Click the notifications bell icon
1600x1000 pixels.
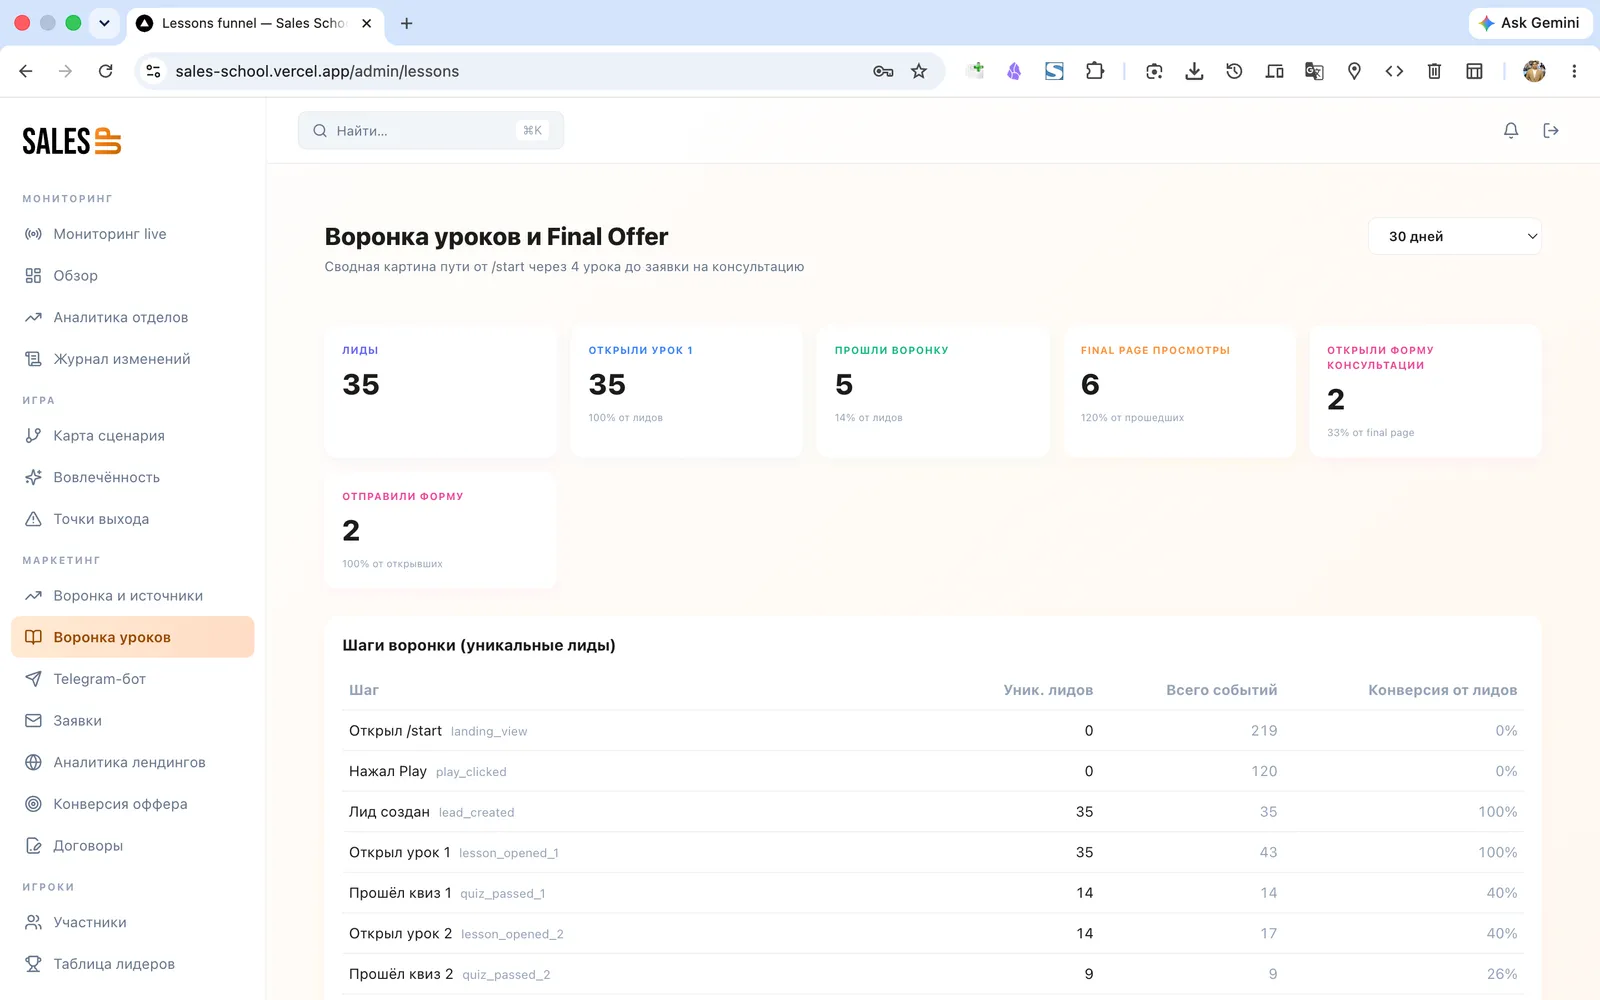pos(1511,130)
